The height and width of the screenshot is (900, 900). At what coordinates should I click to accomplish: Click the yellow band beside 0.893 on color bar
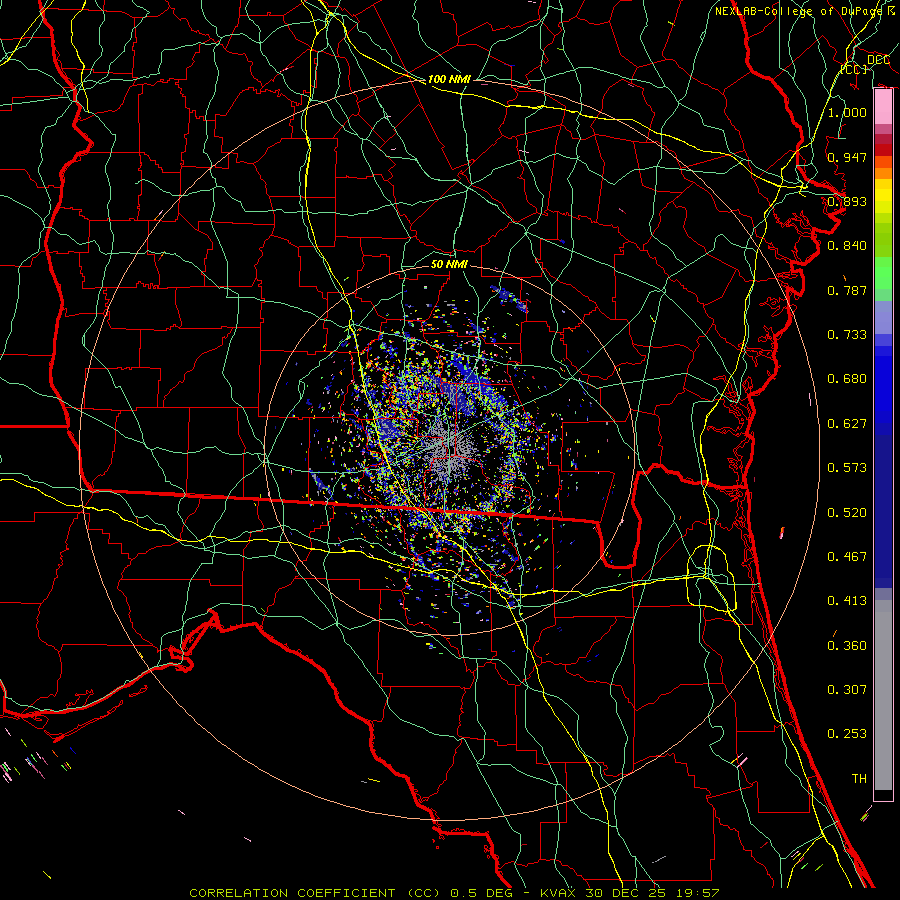[x=883, y=201]
